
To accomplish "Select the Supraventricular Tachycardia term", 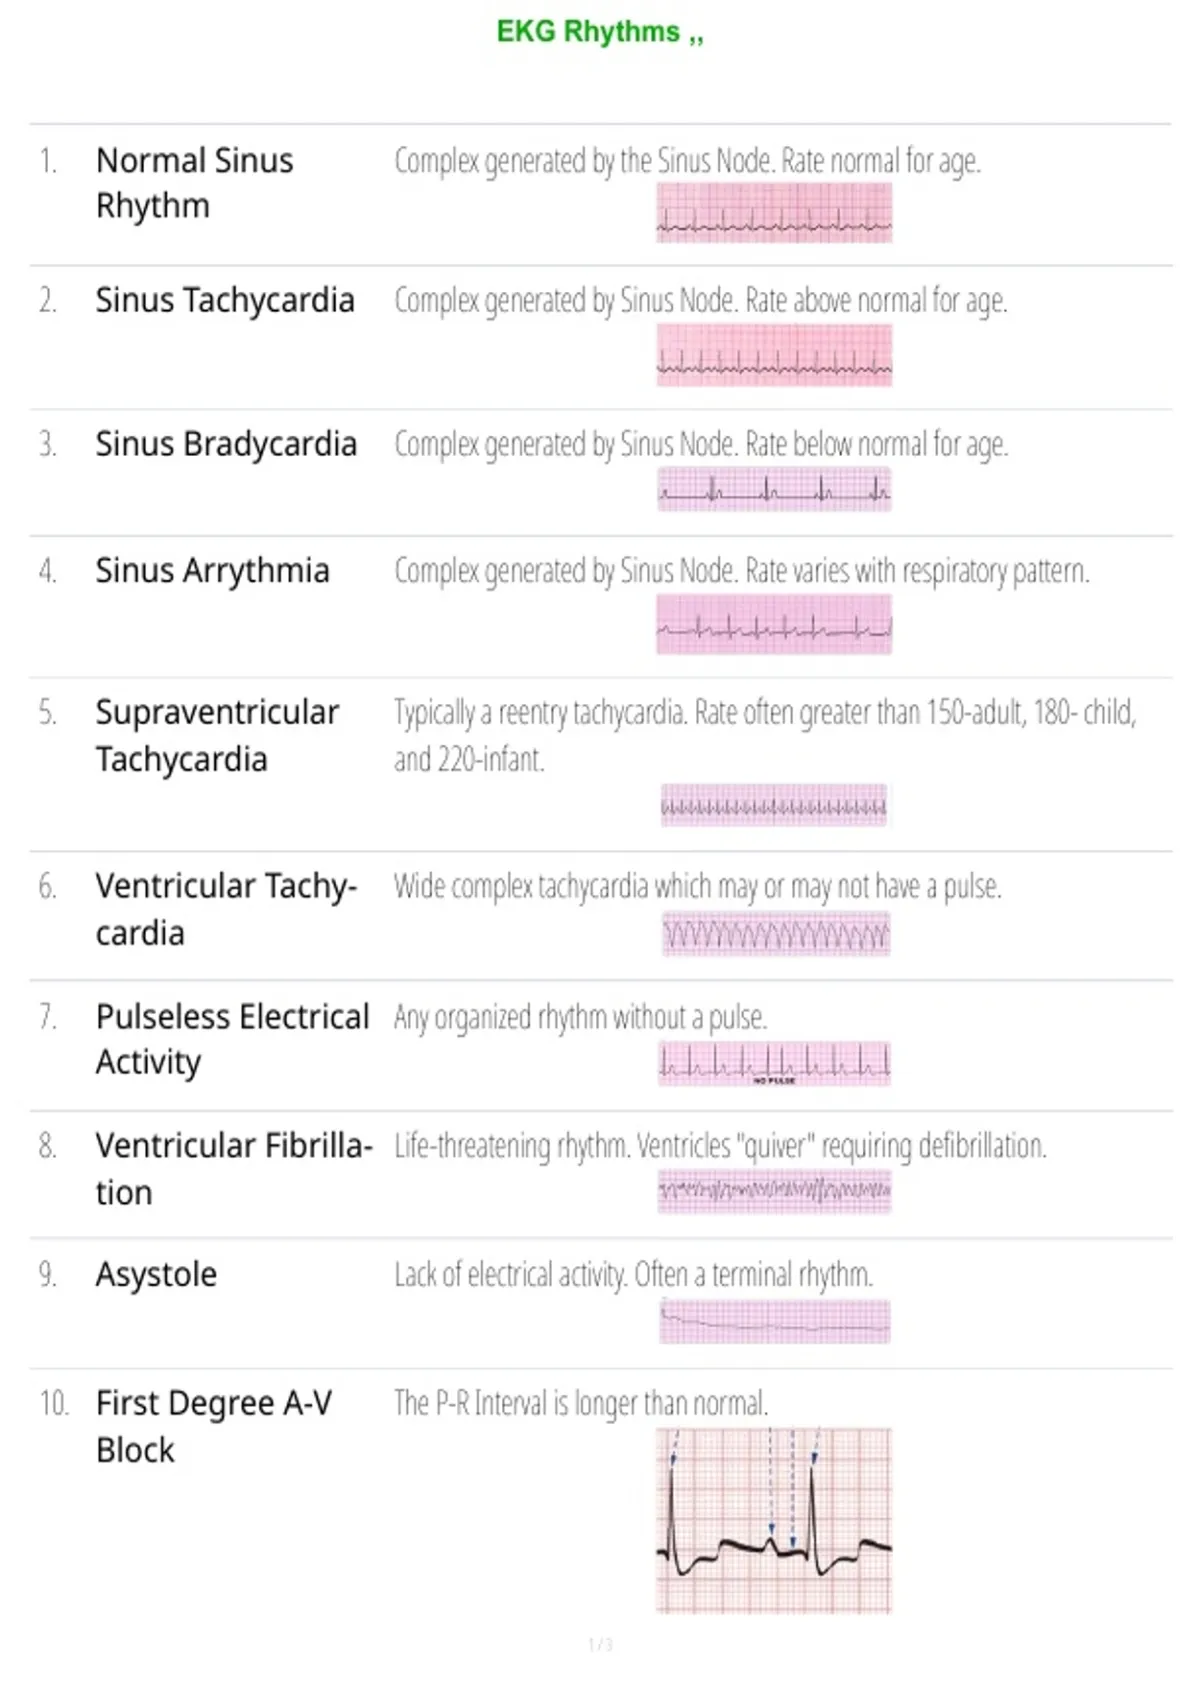I will (x=218, y=736).
